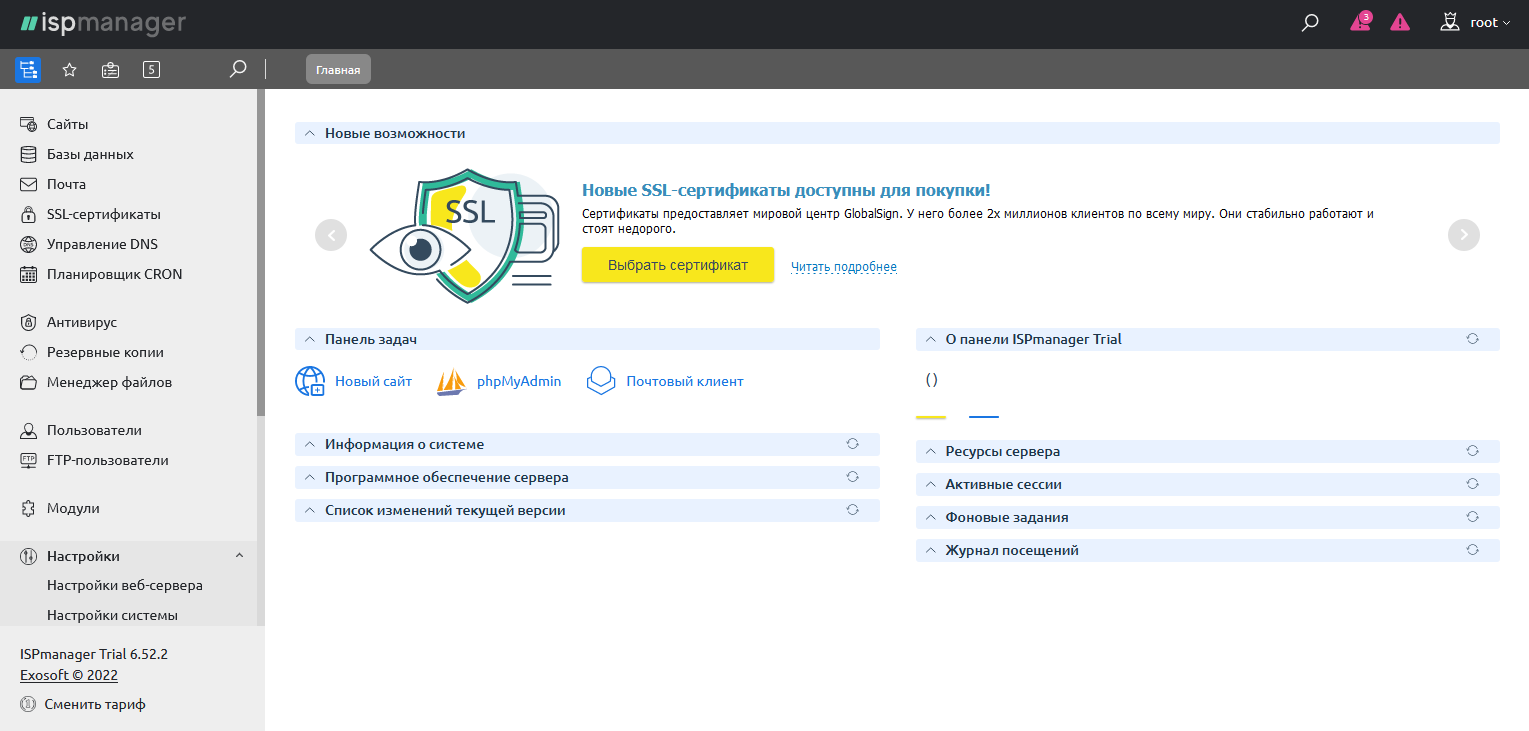Click Сменить тариф link
Image resolution: width=1529 pixels, height=731 pixels.
pyautogui.click(x=95, y=704)
